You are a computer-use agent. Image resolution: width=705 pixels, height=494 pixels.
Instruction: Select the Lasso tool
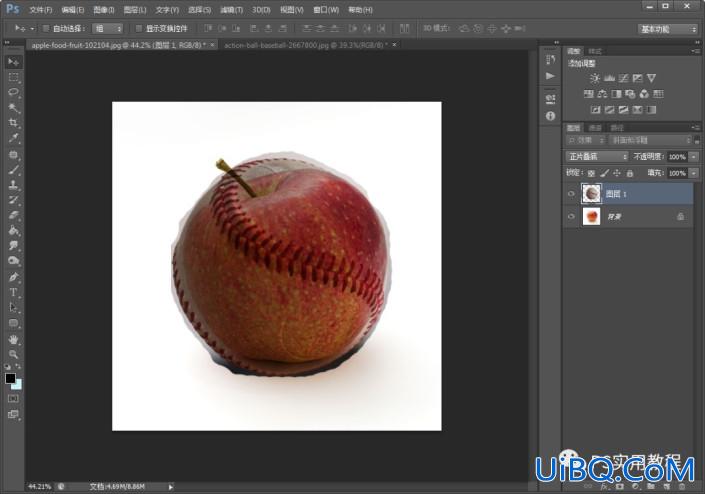coord(13,93)
